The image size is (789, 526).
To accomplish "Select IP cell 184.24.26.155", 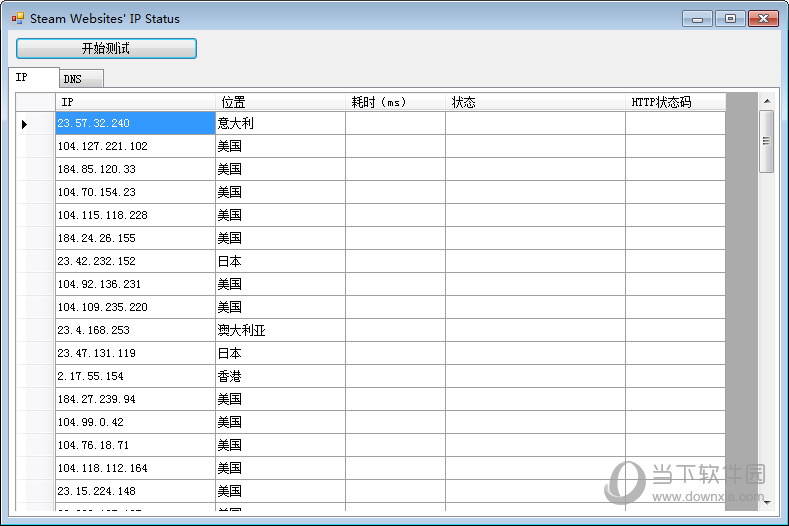I will (135, 238).
